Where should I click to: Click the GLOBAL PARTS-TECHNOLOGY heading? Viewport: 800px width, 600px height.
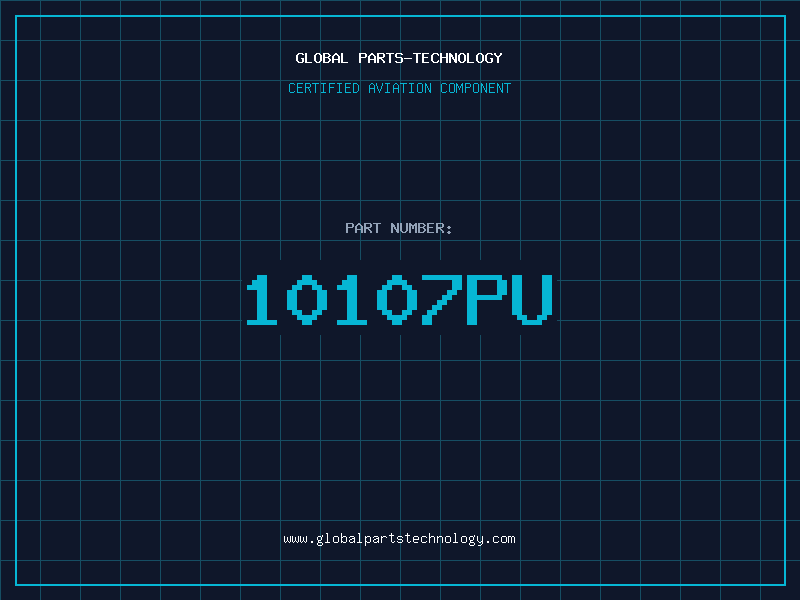pos(399,58)
